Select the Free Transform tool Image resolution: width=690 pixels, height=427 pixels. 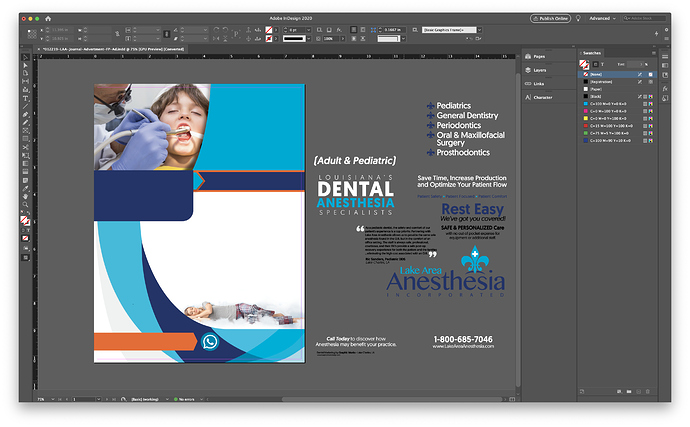pyautogui.click(x=26, y=155)
